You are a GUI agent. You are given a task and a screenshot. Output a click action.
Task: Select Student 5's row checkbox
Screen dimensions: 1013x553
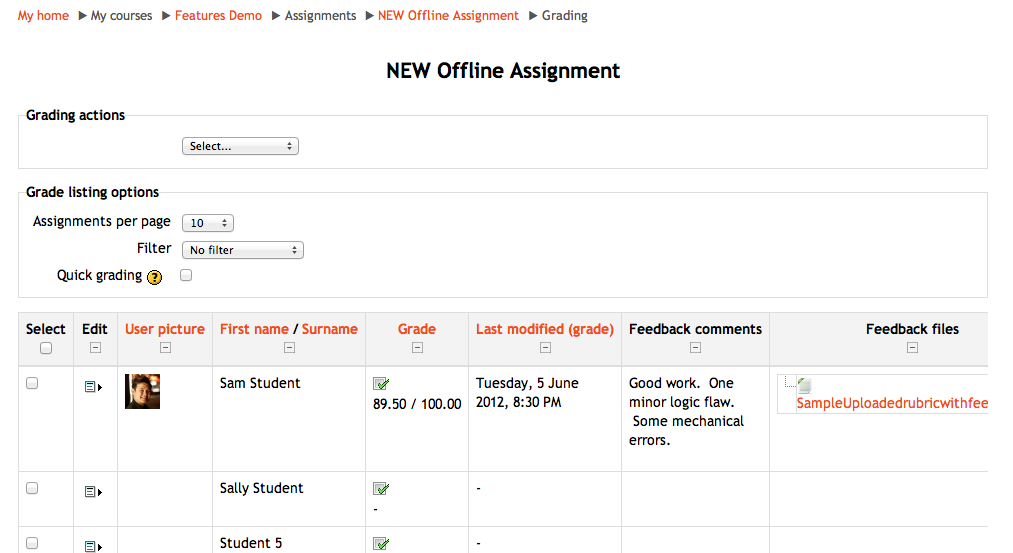(32, 543)
